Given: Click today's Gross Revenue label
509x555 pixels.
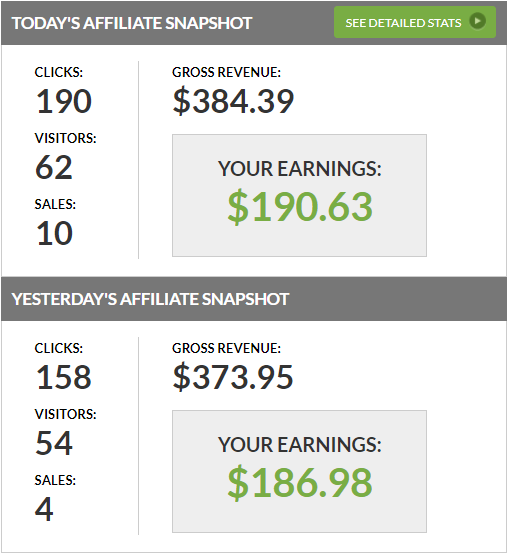Looking at the screenshot, I should (227, 73).
